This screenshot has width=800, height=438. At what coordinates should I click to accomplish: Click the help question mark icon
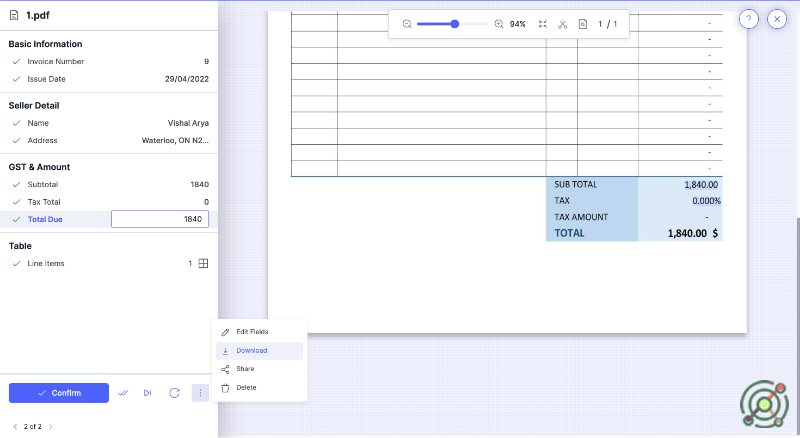tap(749, 19)
